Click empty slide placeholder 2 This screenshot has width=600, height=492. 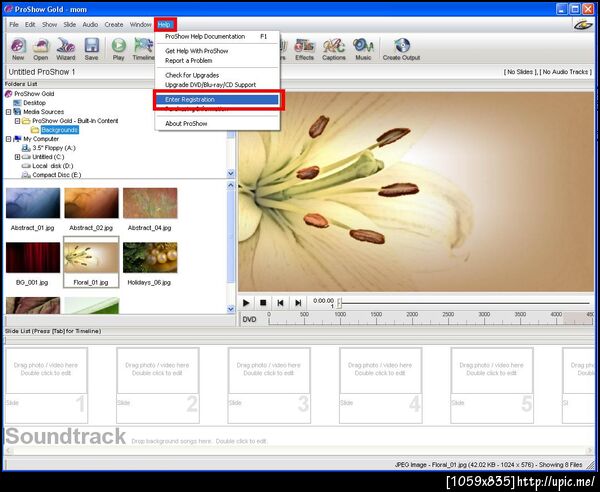[x=158, y=385]
